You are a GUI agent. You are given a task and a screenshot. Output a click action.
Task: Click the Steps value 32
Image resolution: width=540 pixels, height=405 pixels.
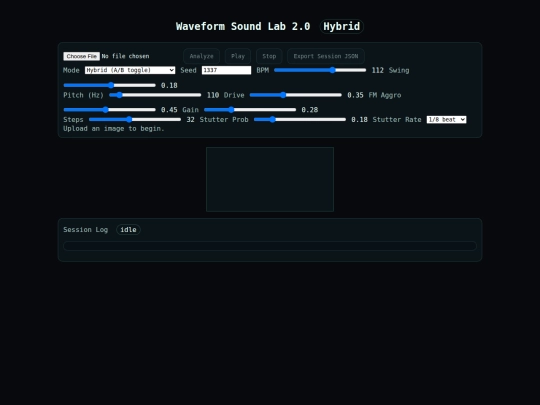click(190, 120)
